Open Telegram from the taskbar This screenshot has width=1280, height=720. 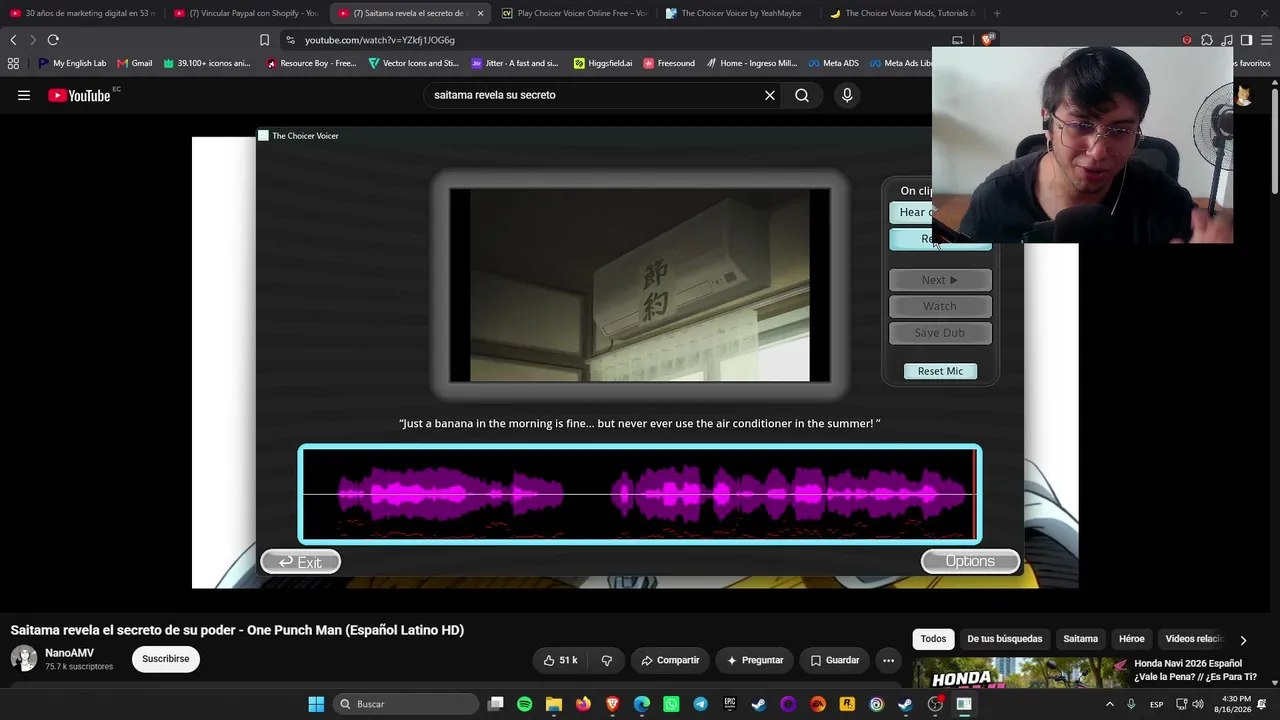[700, 704]
